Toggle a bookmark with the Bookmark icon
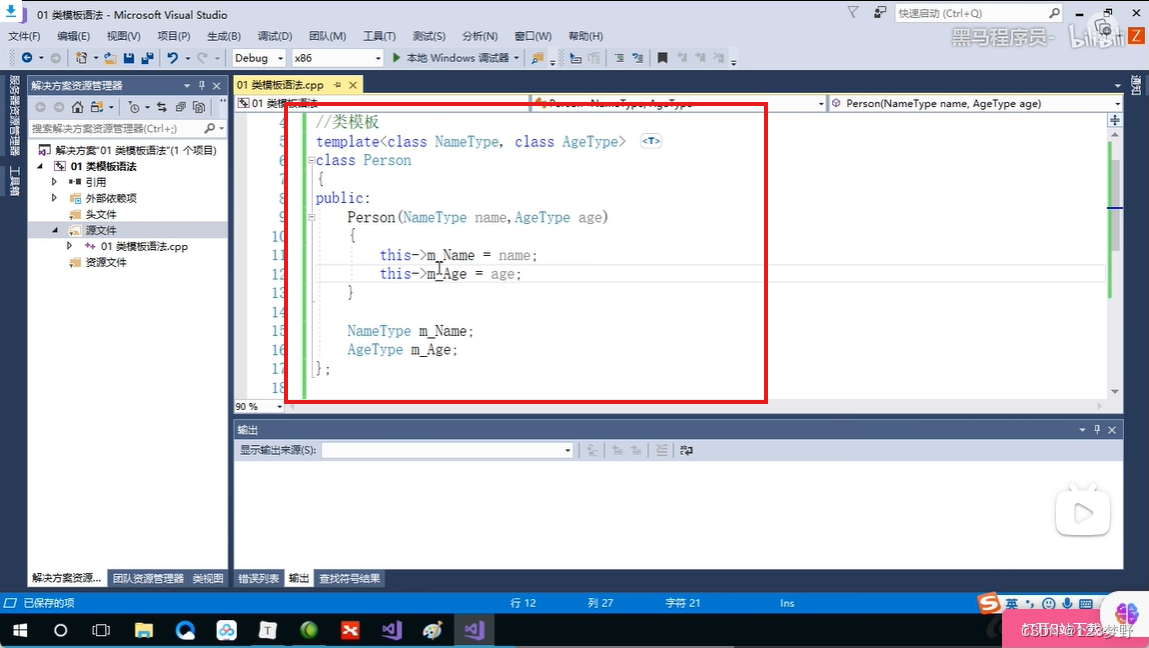Screen dimensions: 1149x648 coord(662,58)
